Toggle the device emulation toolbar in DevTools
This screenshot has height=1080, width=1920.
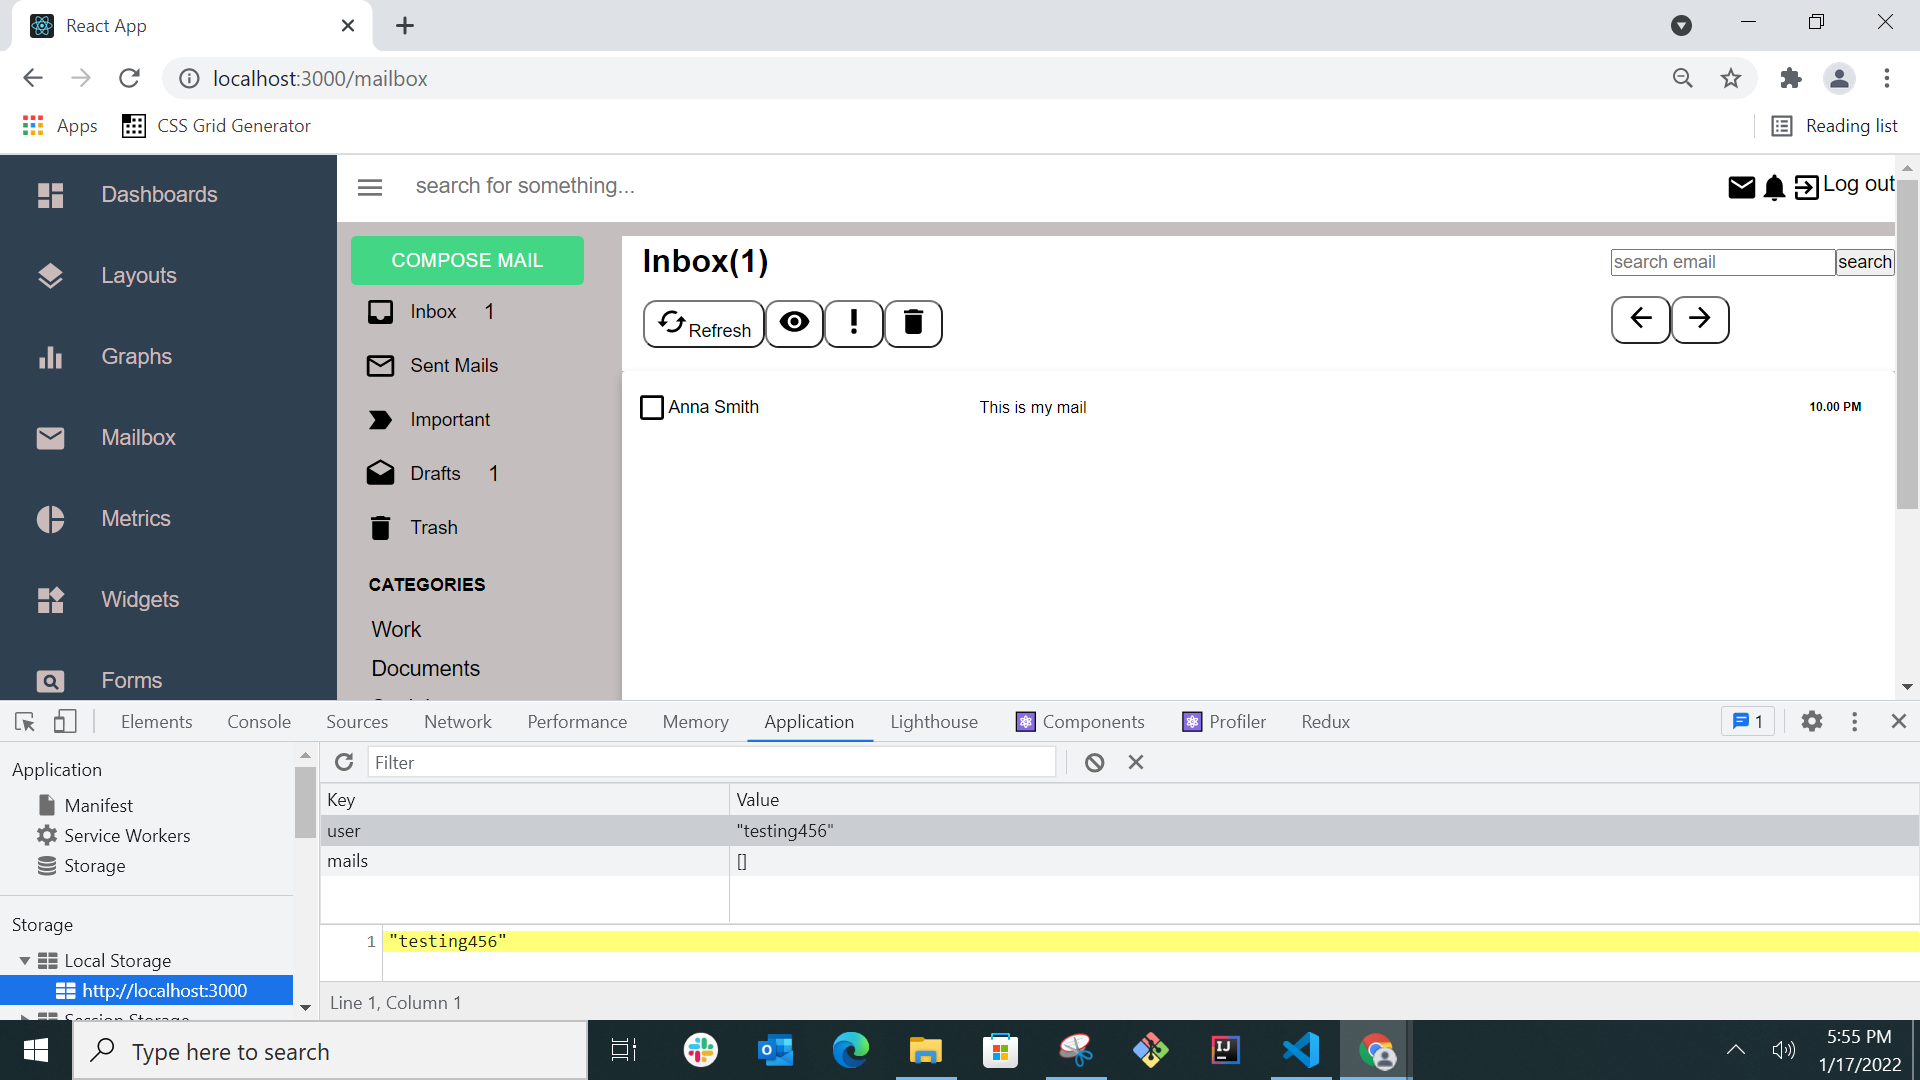(x=64, y=721)
